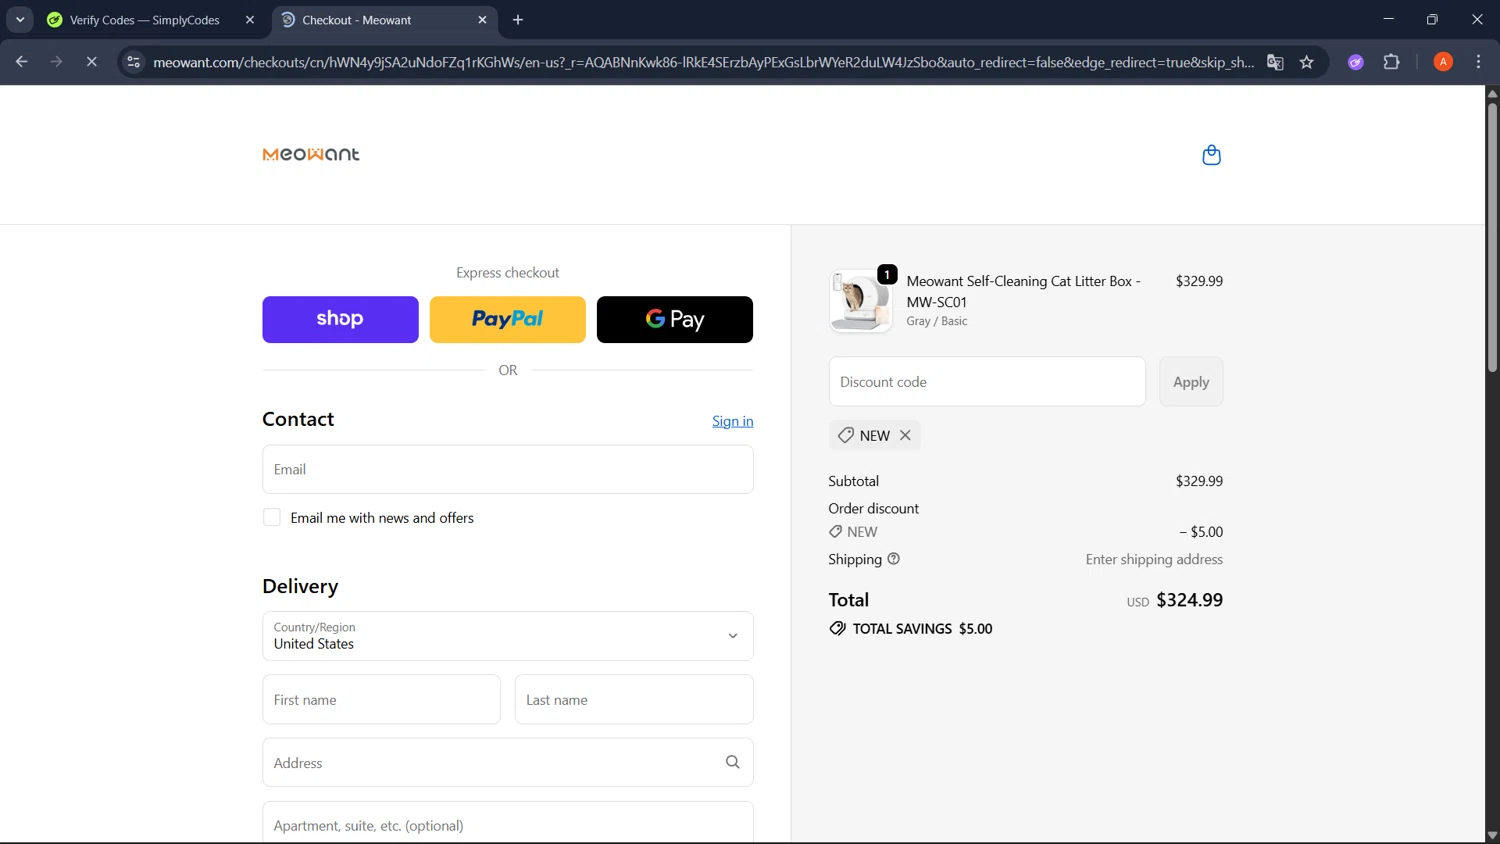Pay with Shop Pay button
This screenshot has height=844, width=1500.
(x=340, y=319)
